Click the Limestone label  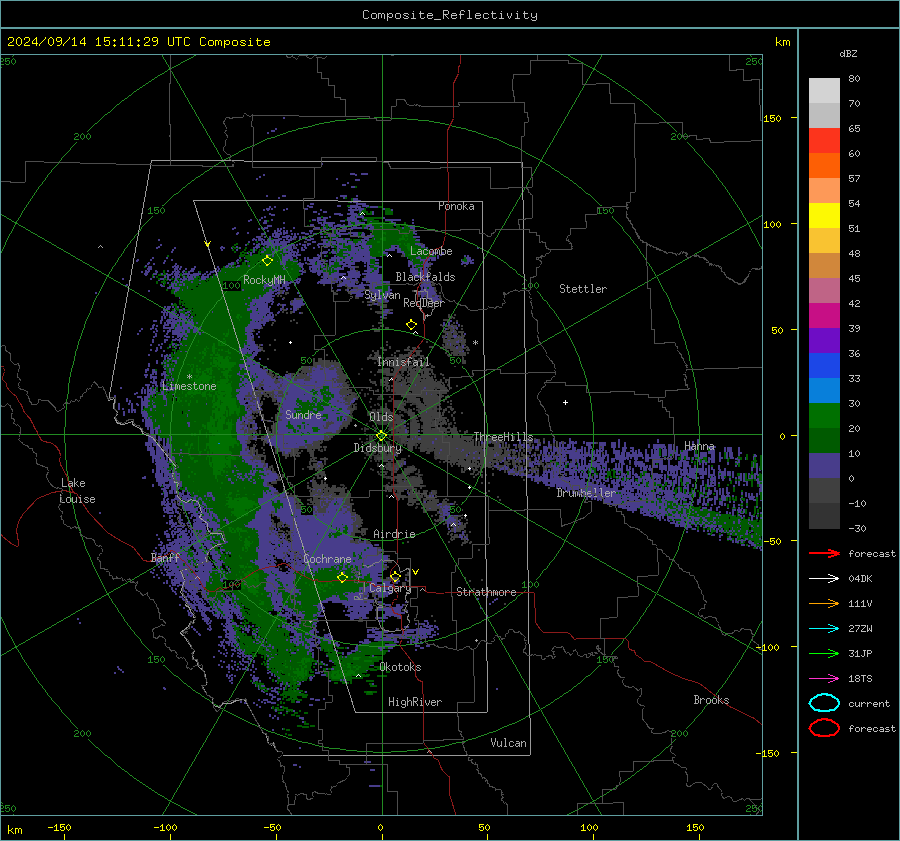189,386
